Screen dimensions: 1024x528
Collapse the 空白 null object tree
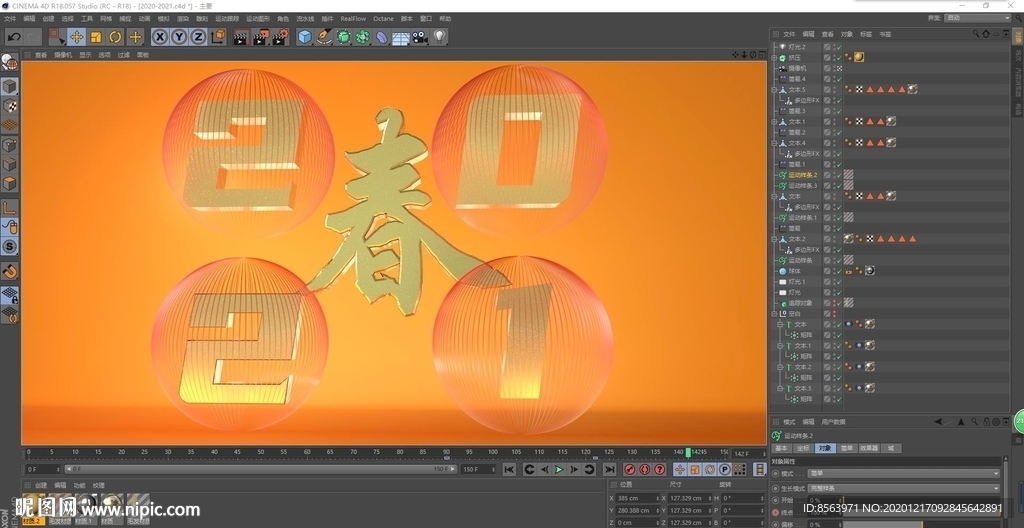774,314
